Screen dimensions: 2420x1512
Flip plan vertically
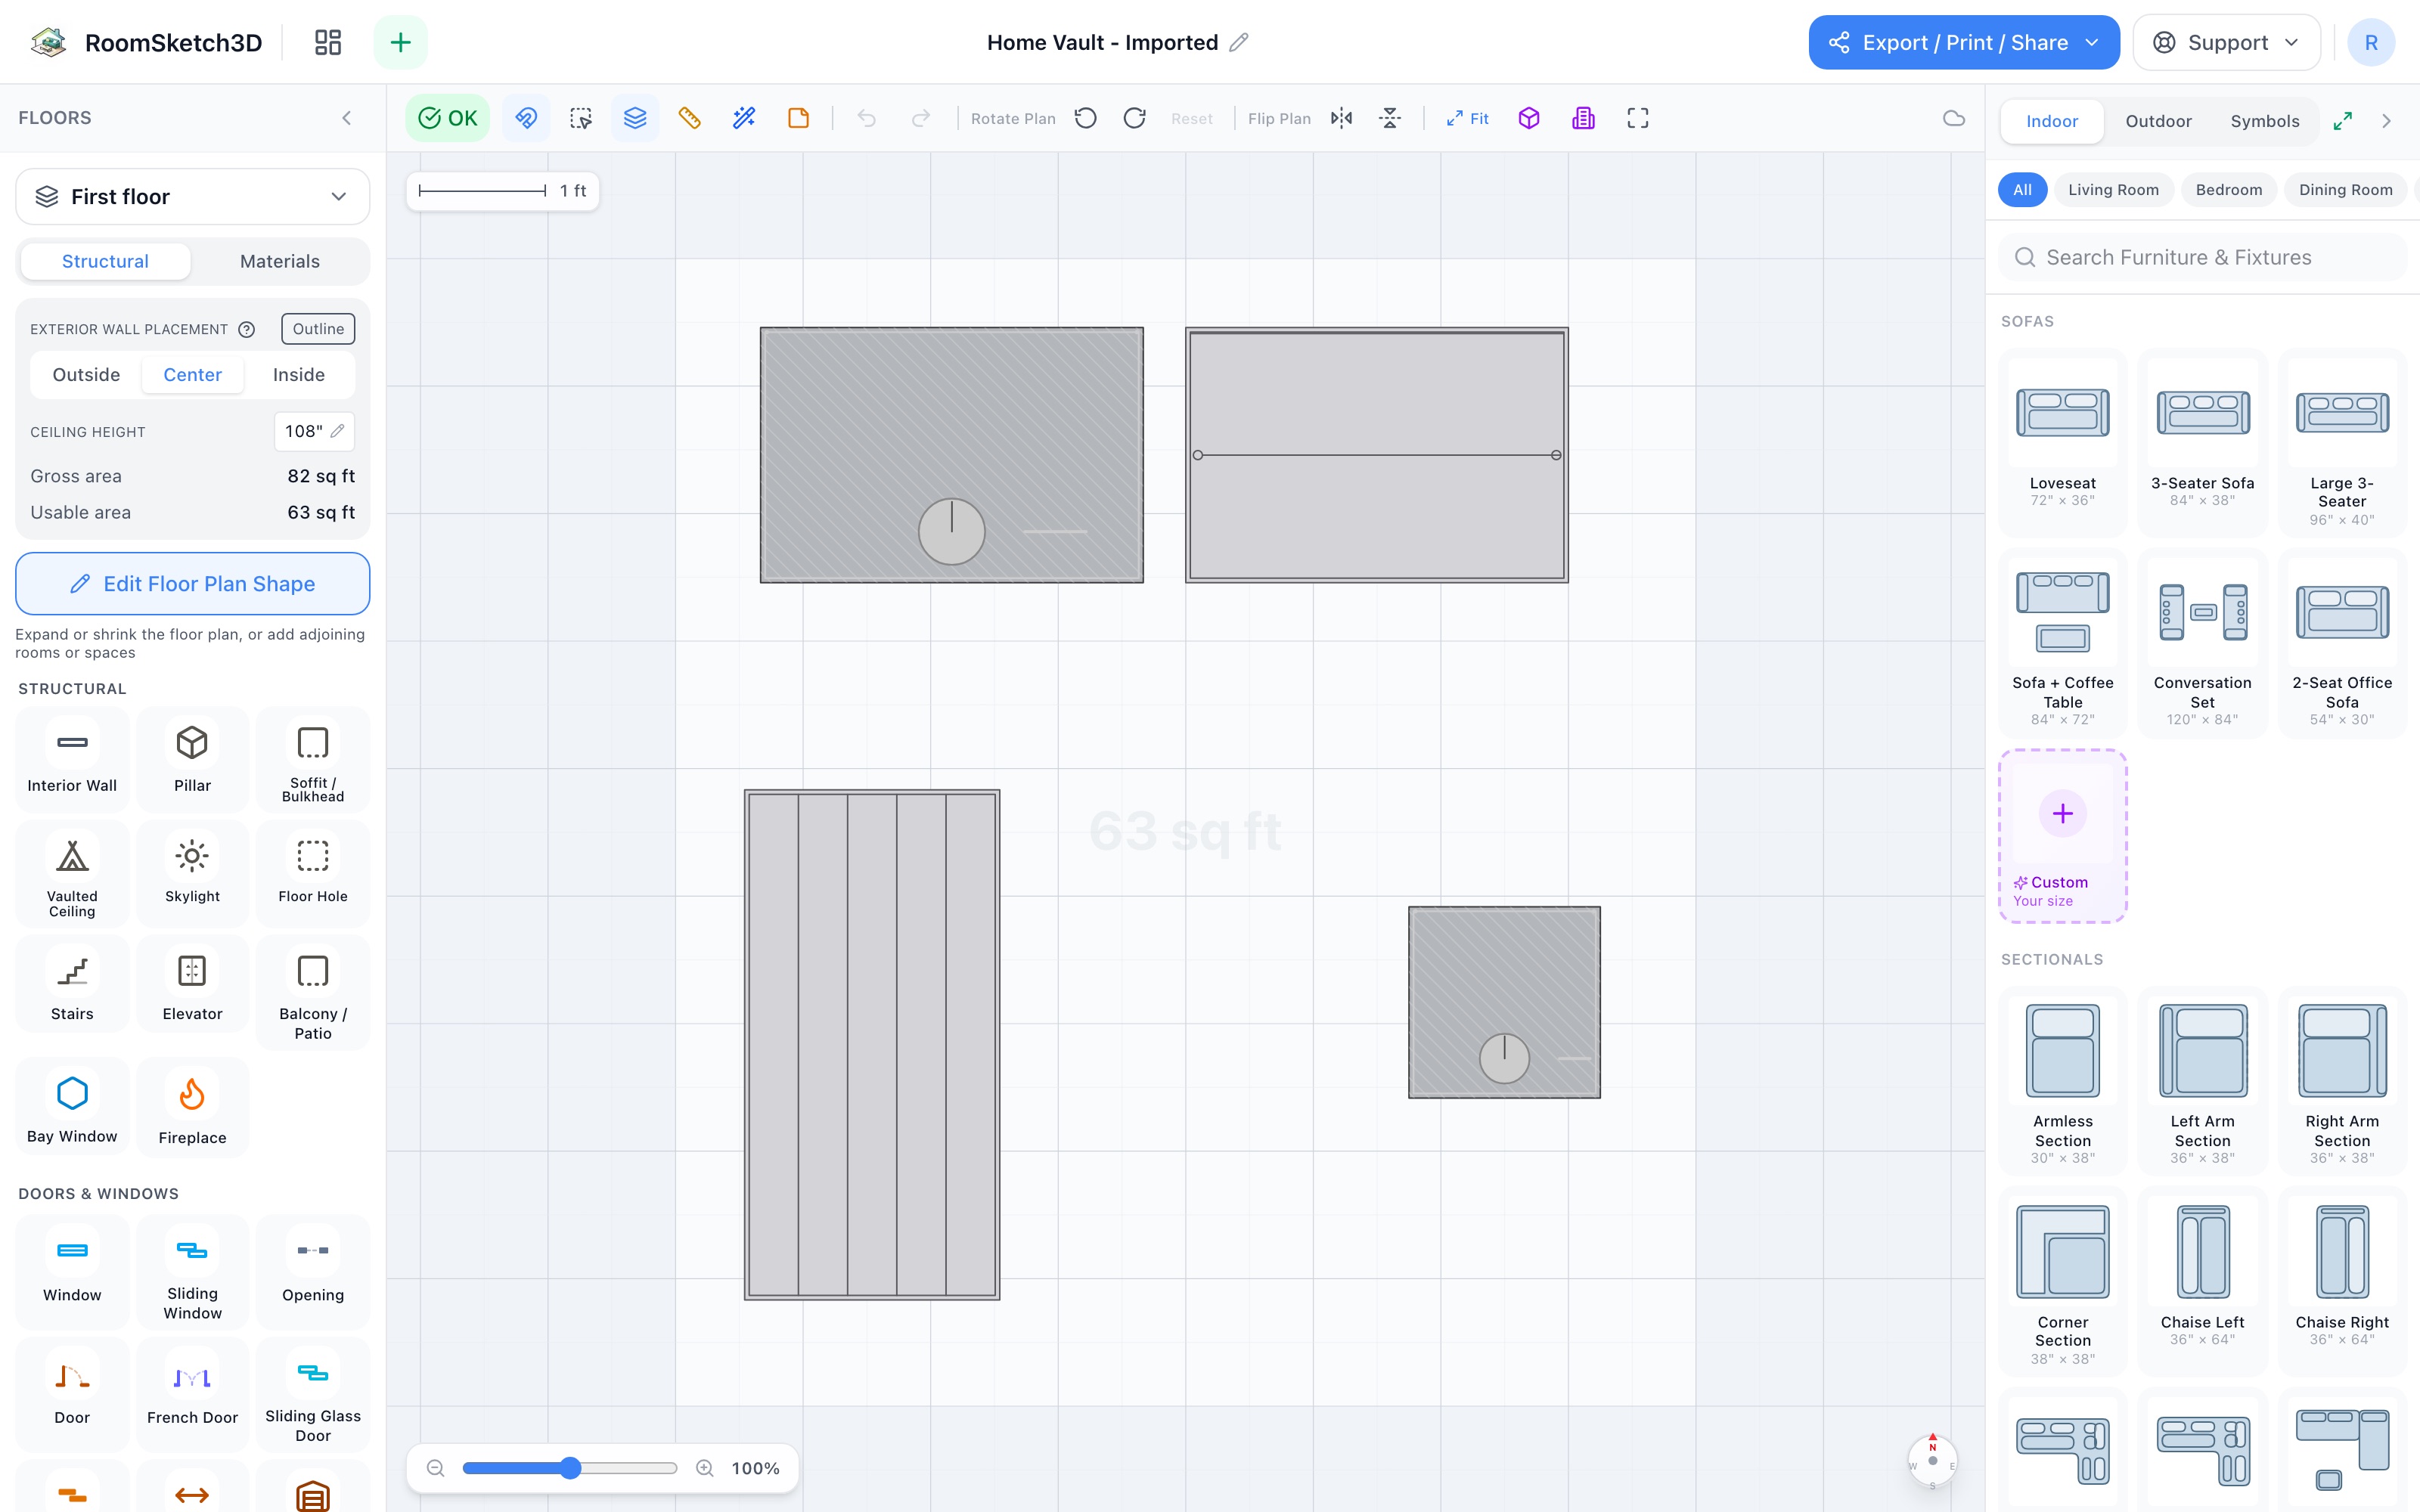pyautogui.click(x=1390, y=118)
